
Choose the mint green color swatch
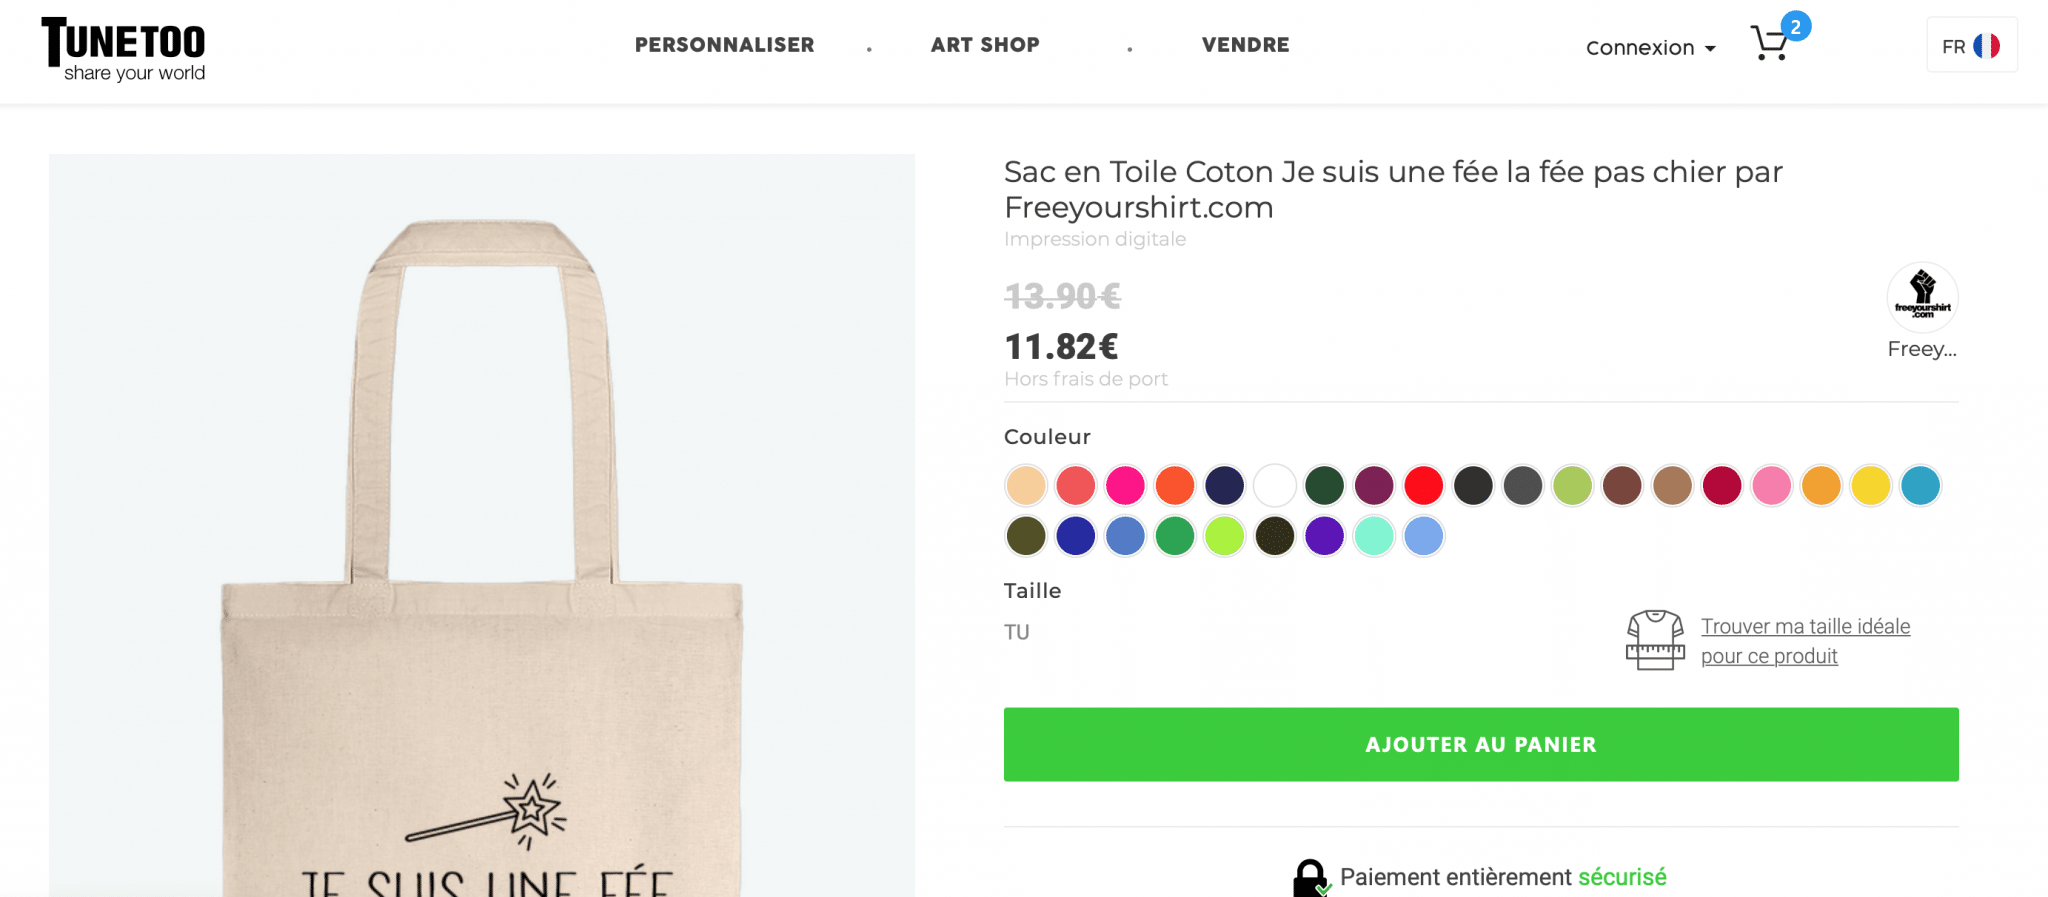pos(1374,536)
